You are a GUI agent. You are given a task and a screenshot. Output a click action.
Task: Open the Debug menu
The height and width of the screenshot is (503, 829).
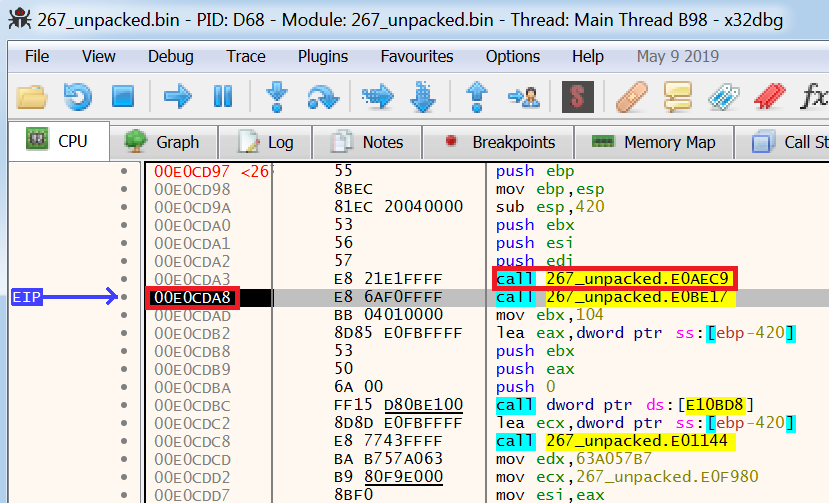coord(171,57)
